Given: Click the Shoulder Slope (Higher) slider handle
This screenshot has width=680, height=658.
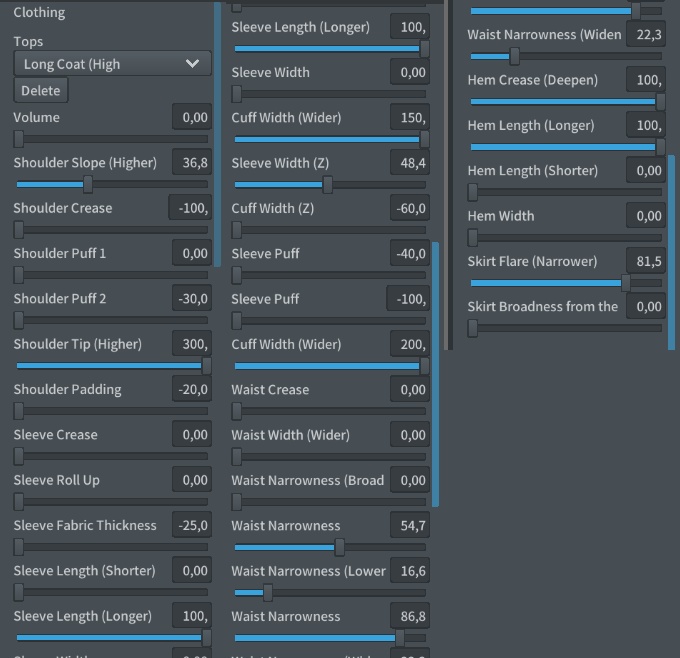Looking at the screenshot, I should click(x=88, y=184).
